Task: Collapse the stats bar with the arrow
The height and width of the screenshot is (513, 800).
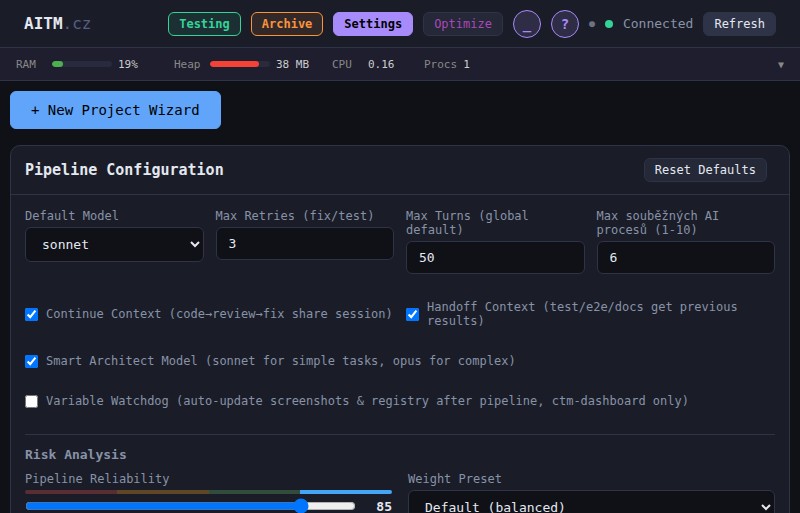Action: coord(781,65)
